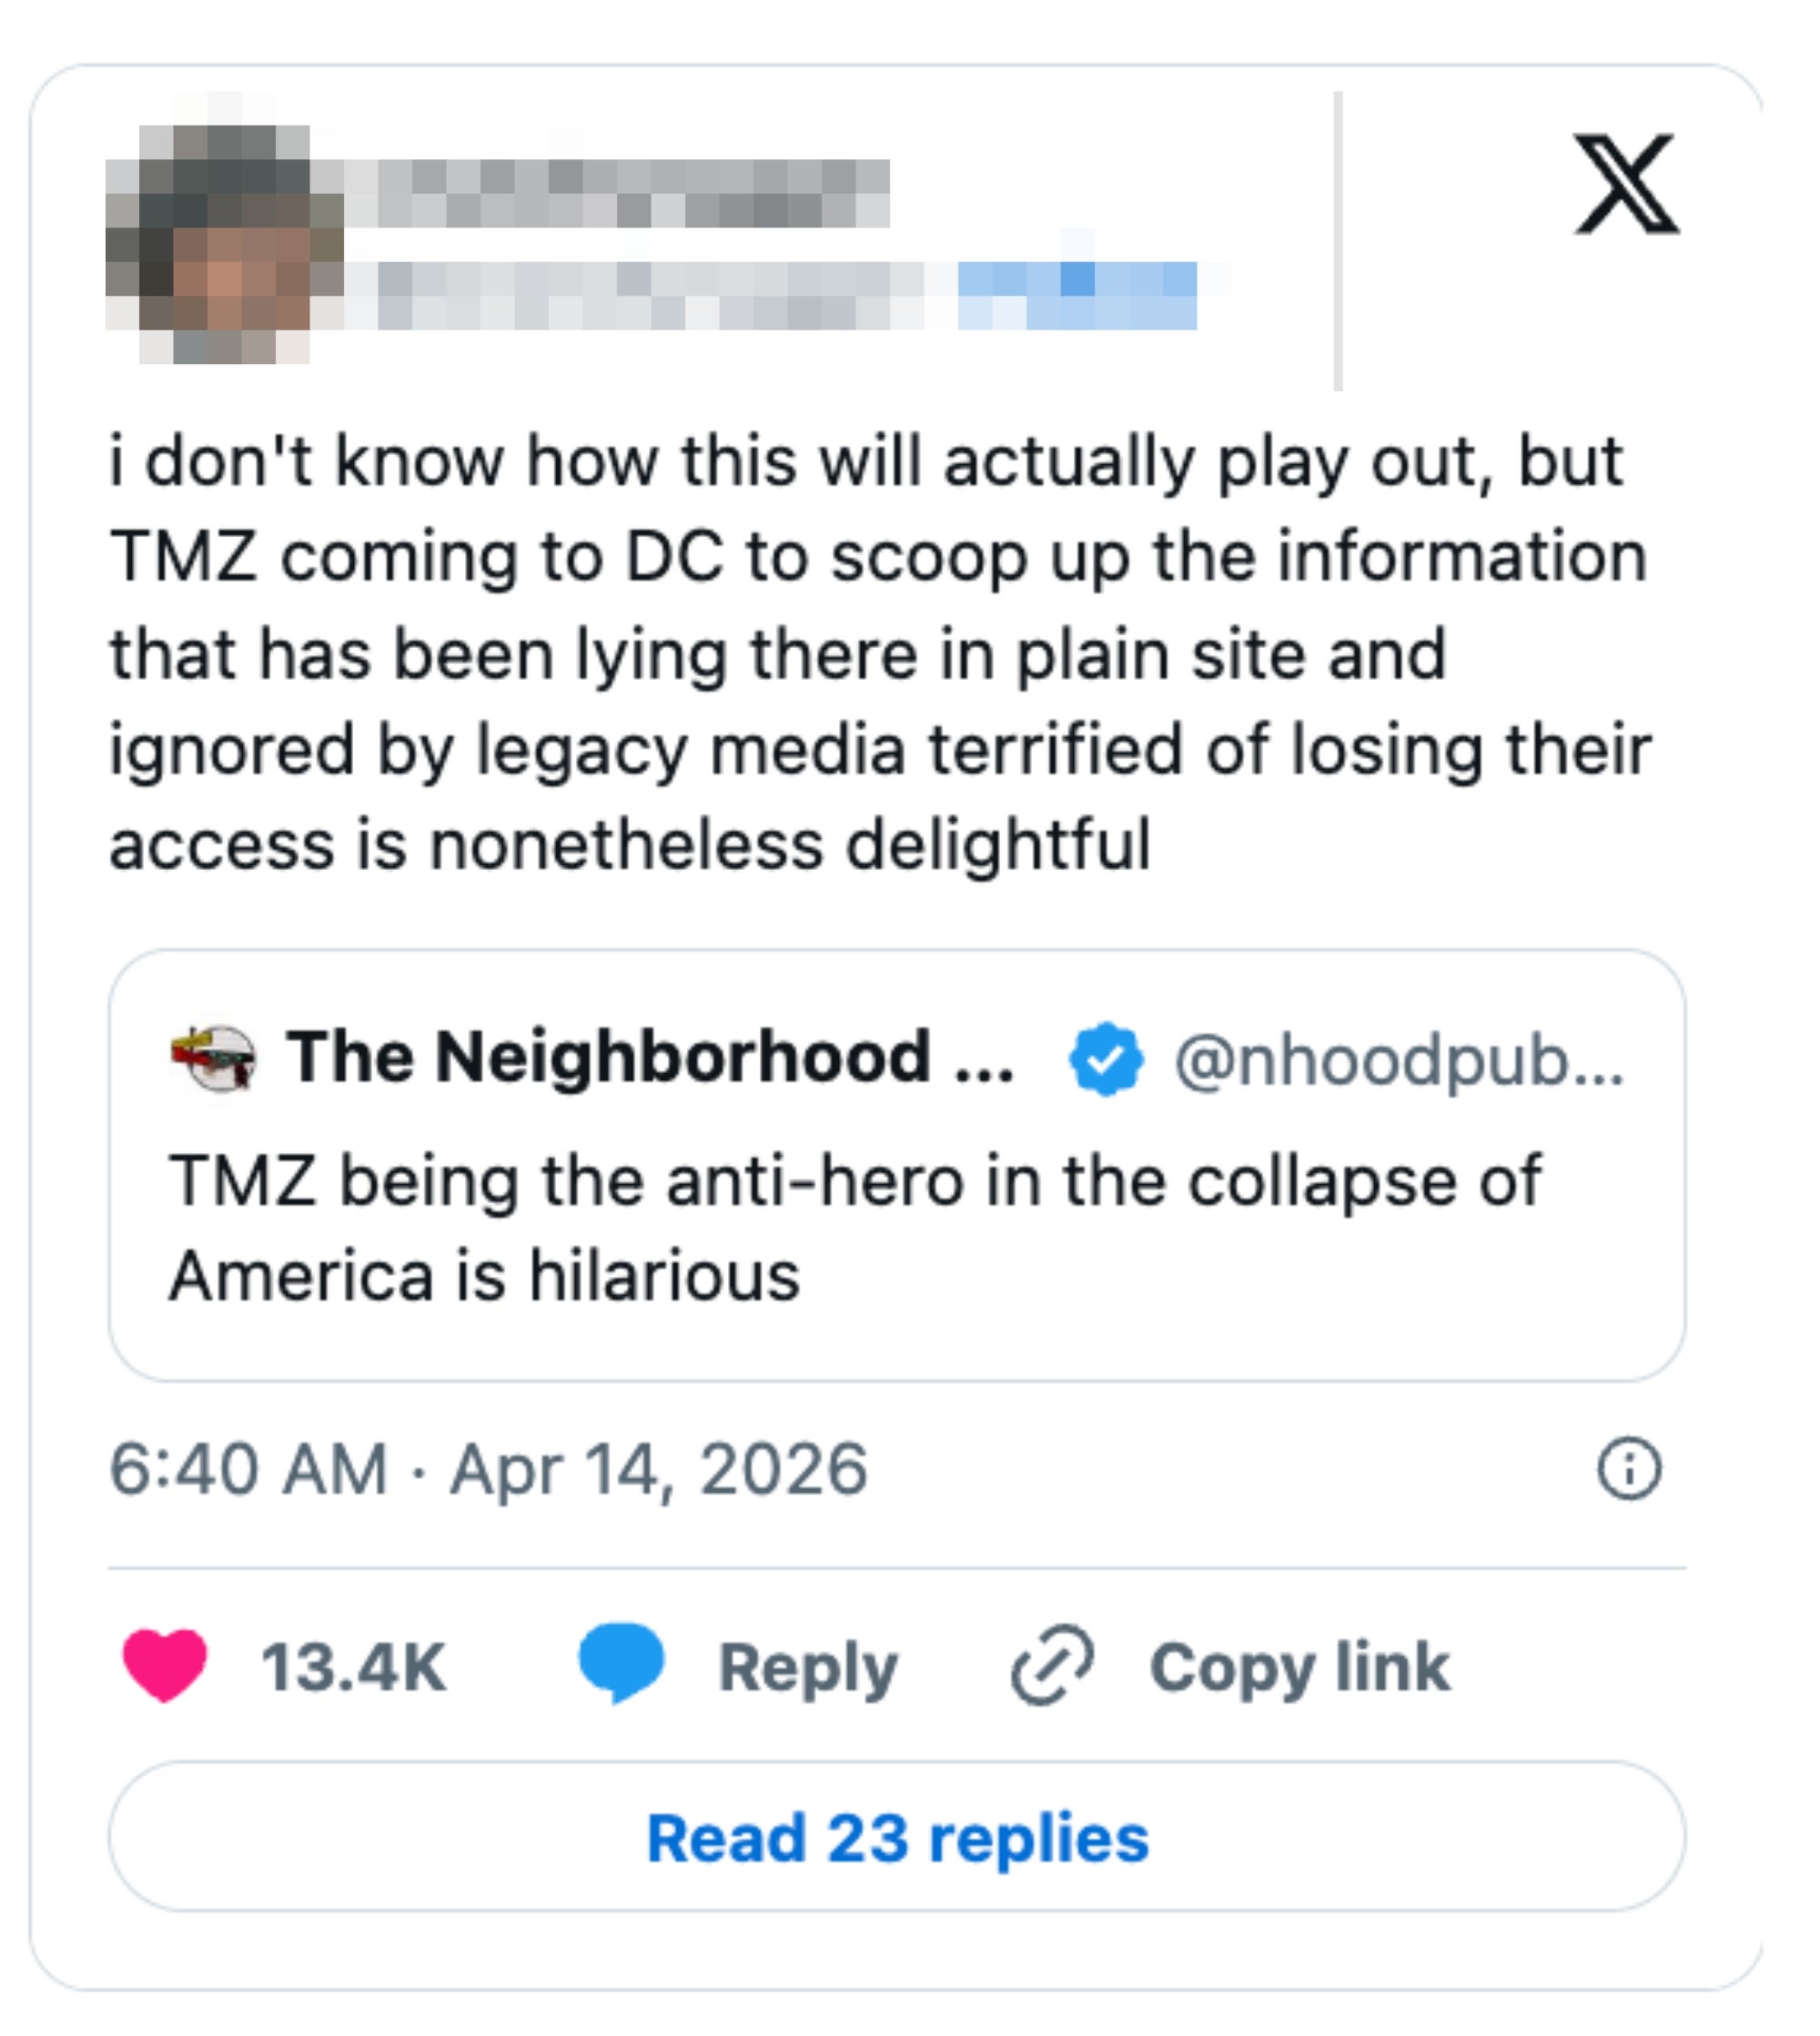Open the tweet info circle icon
Viewport: 1820px width, 2036px height.
pos(1628,1469)
